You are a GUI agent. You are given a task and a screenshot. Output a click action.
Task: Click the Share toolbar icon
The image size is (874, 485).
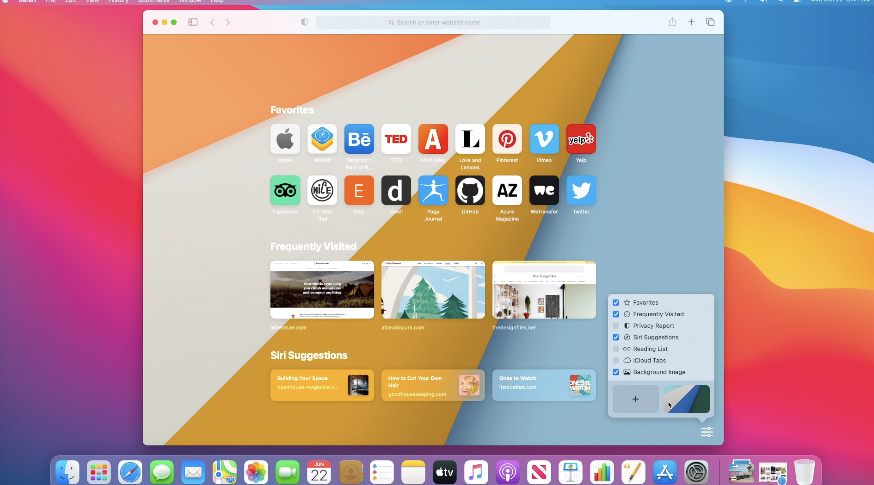[x=672, y=22]
